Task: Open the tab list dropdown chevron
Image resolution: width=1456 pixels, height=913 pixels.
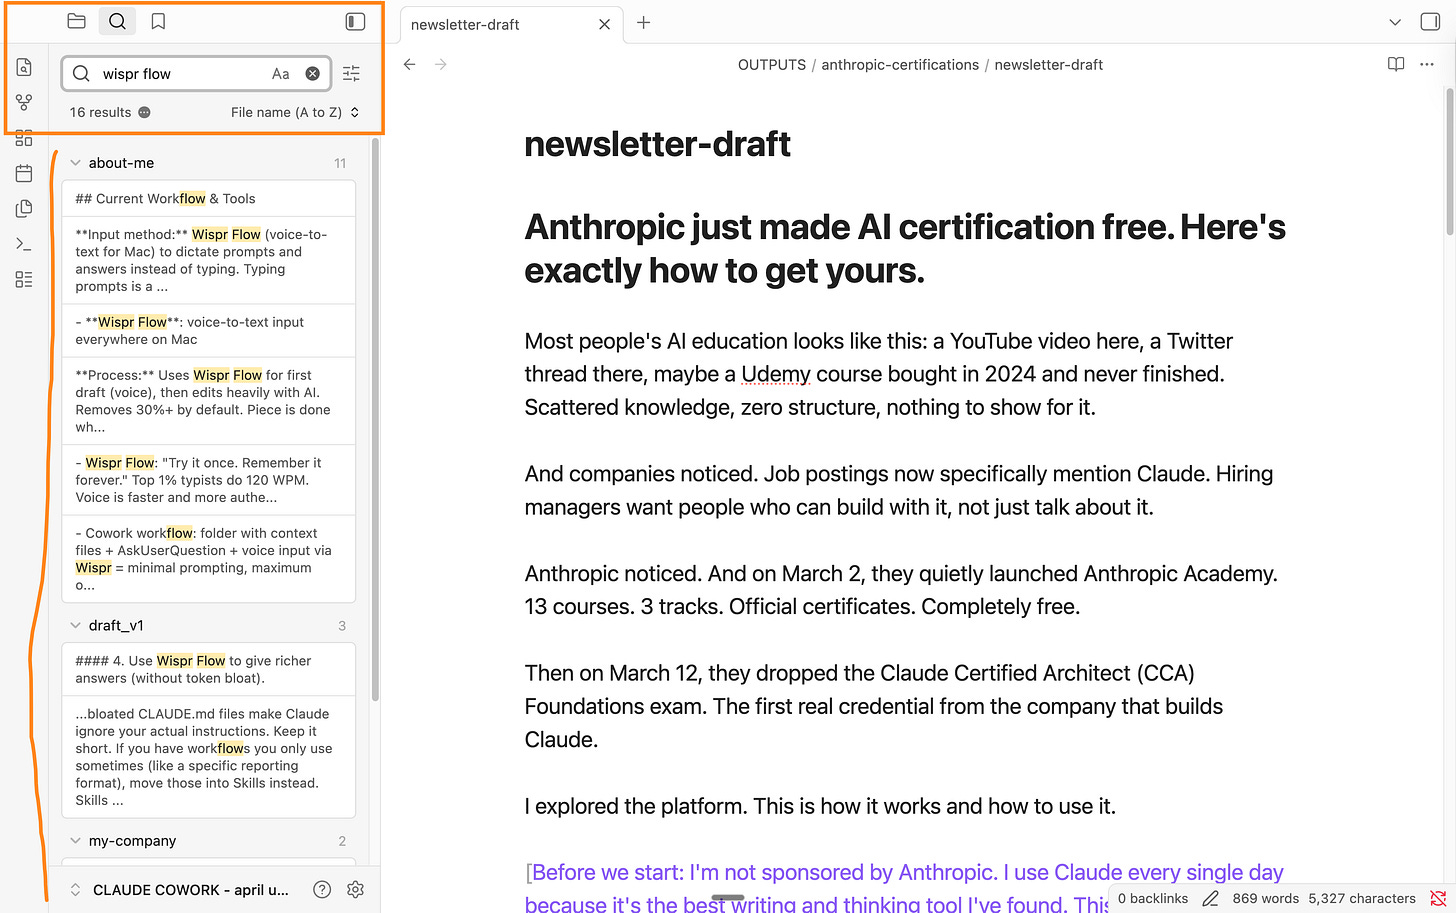Action: click(1395, 22)
